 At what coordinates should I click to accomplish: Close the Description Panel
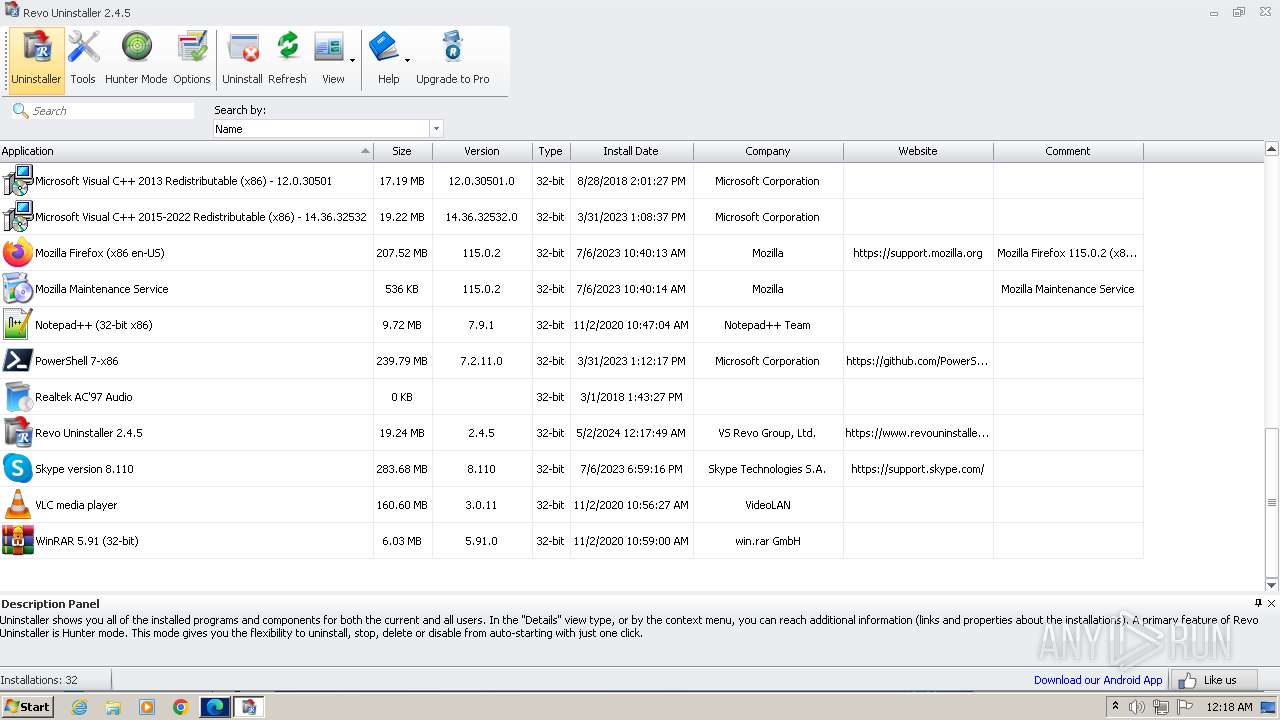(1272, 603)
